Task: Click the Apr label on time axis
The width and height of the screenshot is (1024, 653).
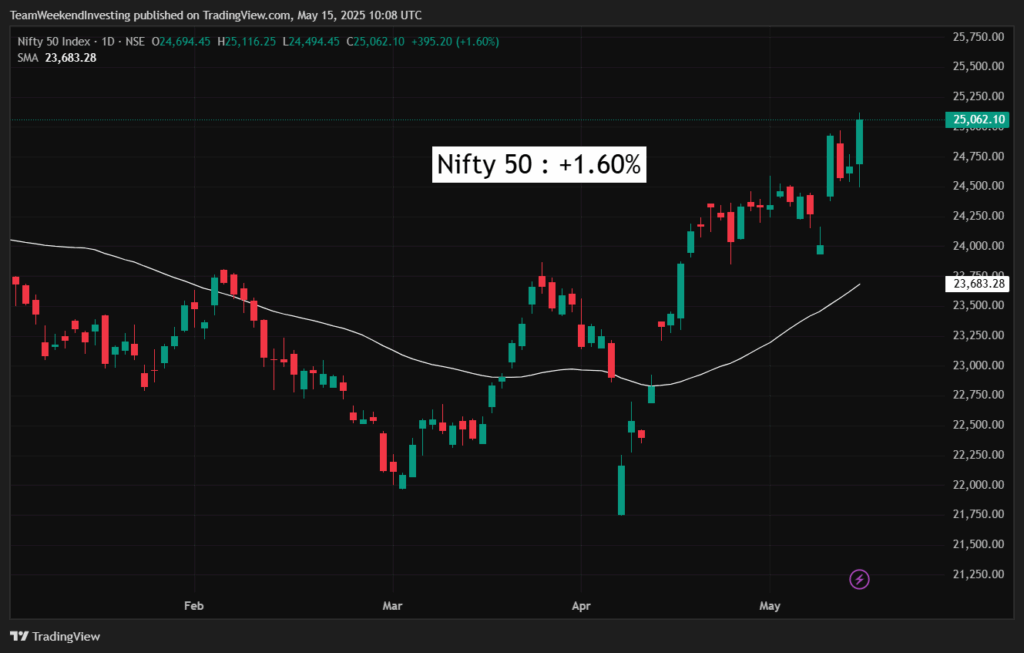Action: (581, 605)
